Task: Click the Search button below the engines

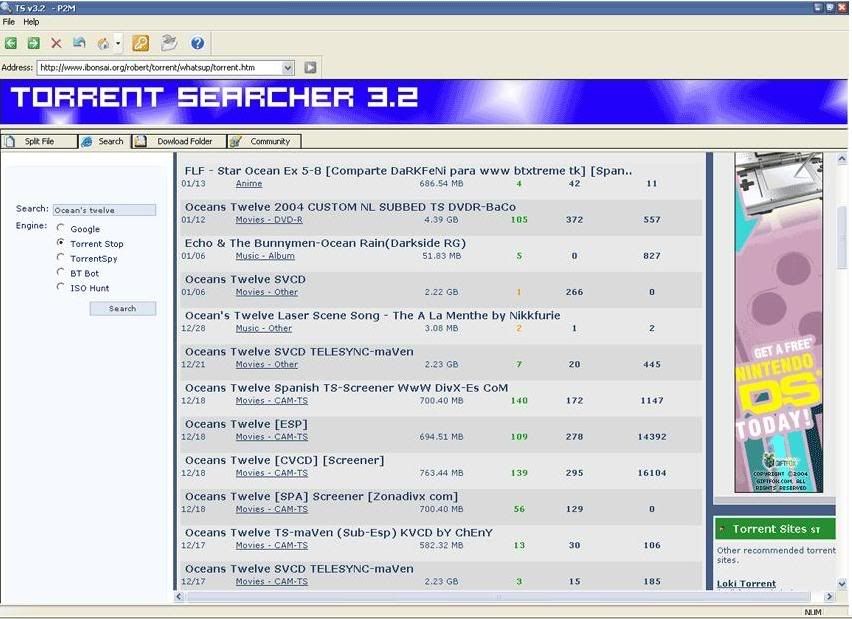Action: click(123, 309)
